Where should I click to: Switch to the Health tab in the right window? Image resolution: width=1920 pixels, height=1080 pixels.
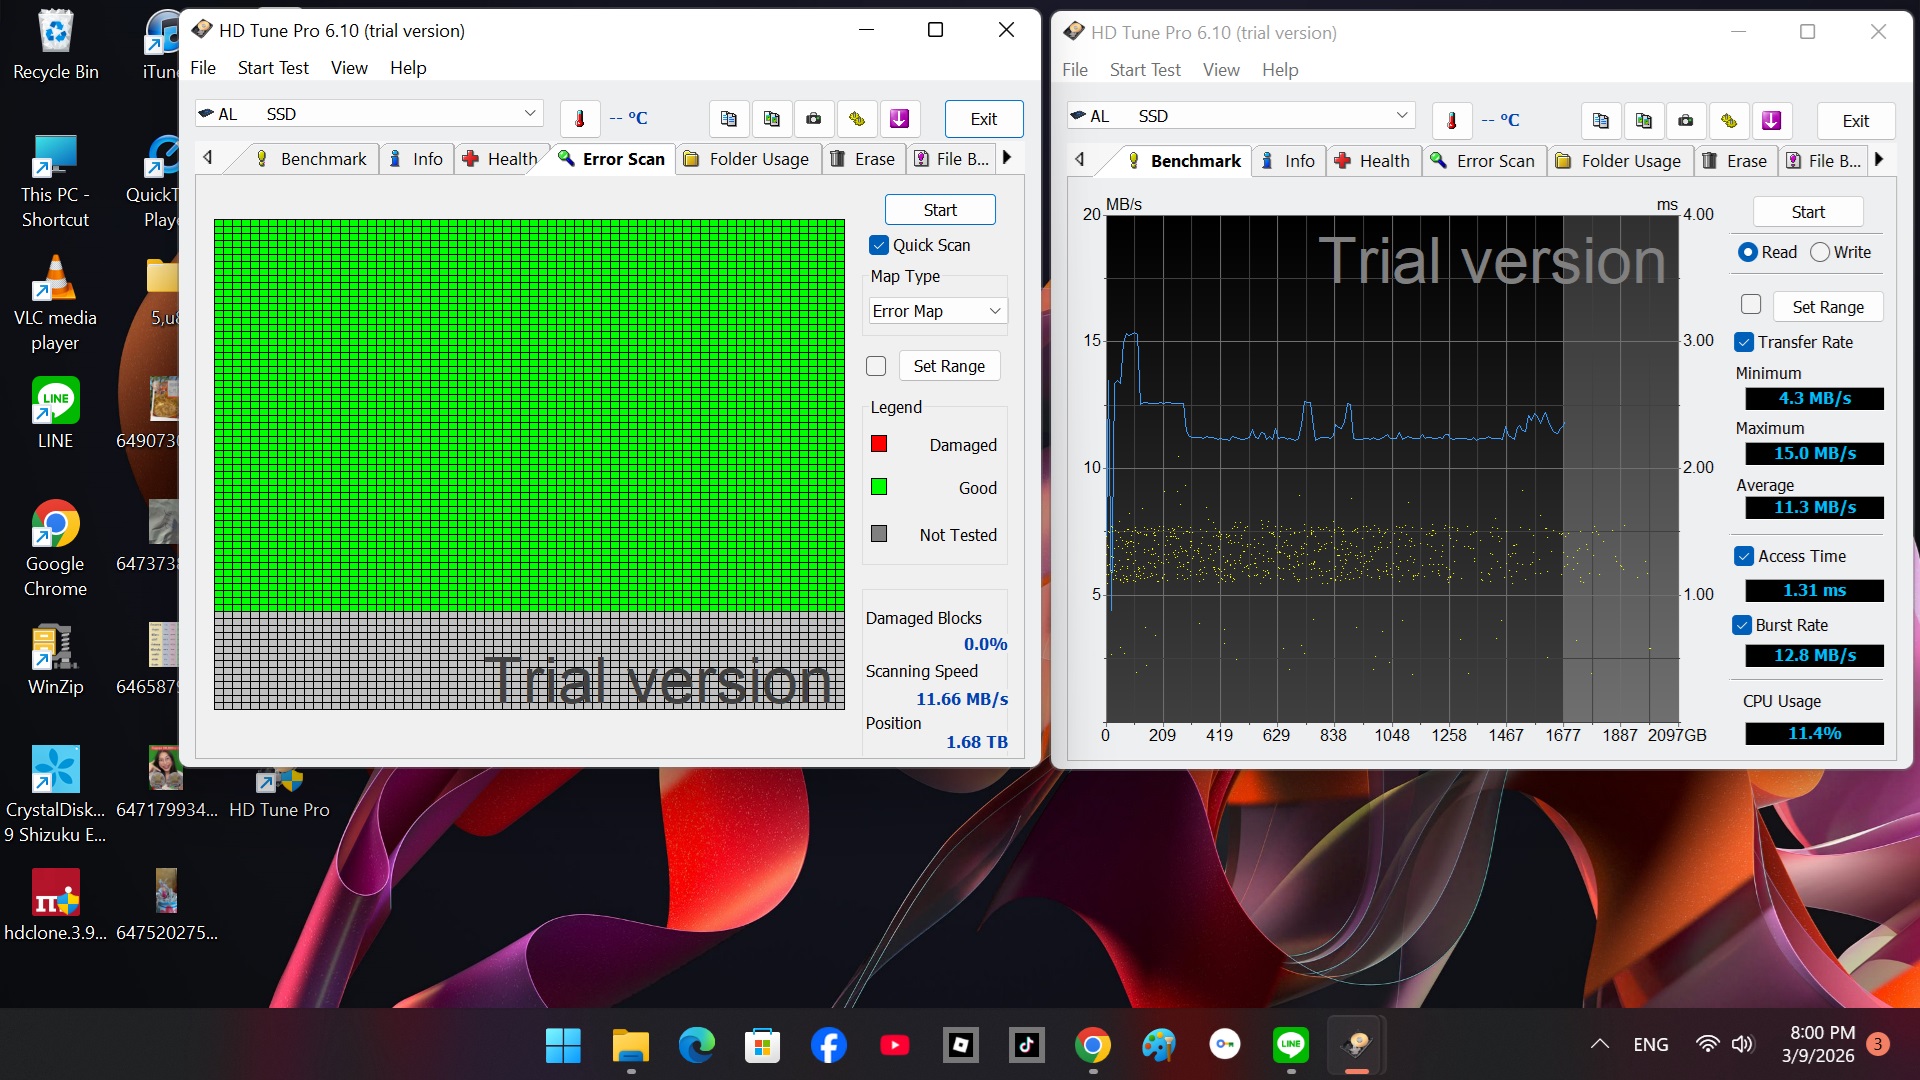[1372, 161]
